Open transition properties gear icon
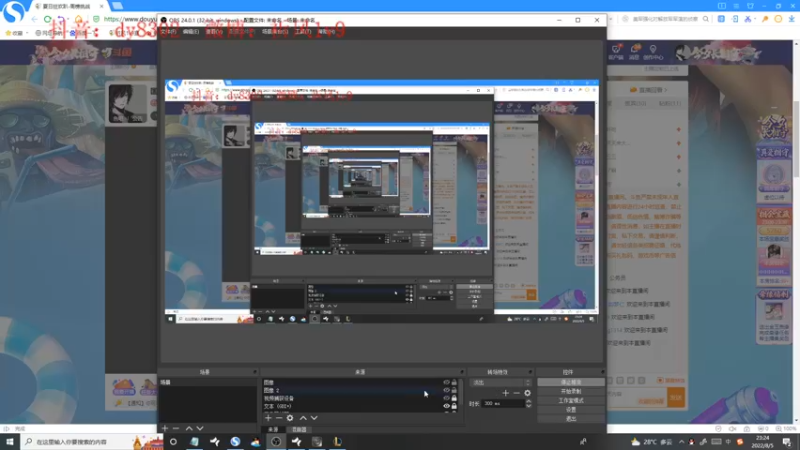Screen dimensions: 800x450 click(527, 393)
